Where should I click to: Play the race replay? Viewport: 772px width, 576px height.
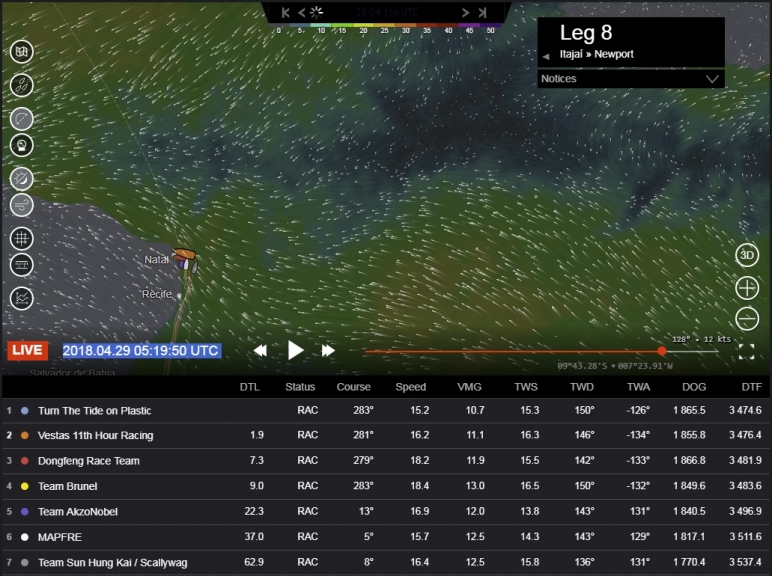(x=295, y=351)
